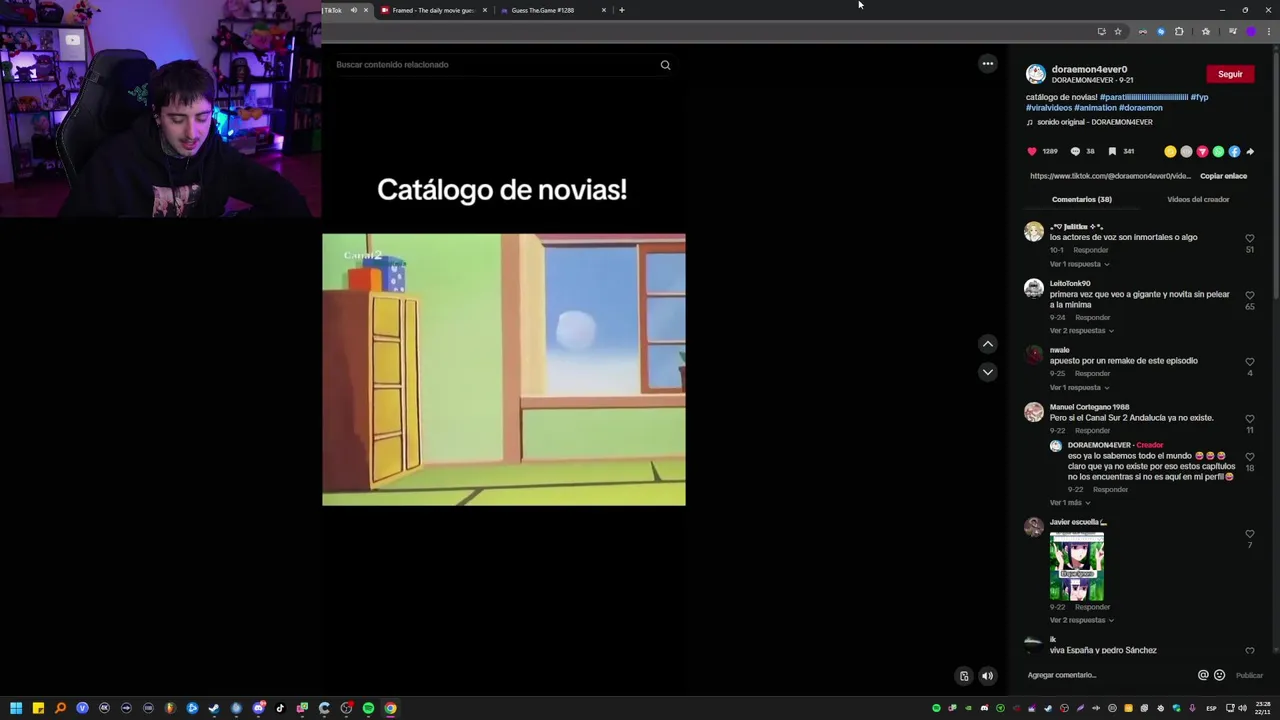Open Chrome three-dot menu
This screenshot has height=720, width=1280.
coord(1269,32)
